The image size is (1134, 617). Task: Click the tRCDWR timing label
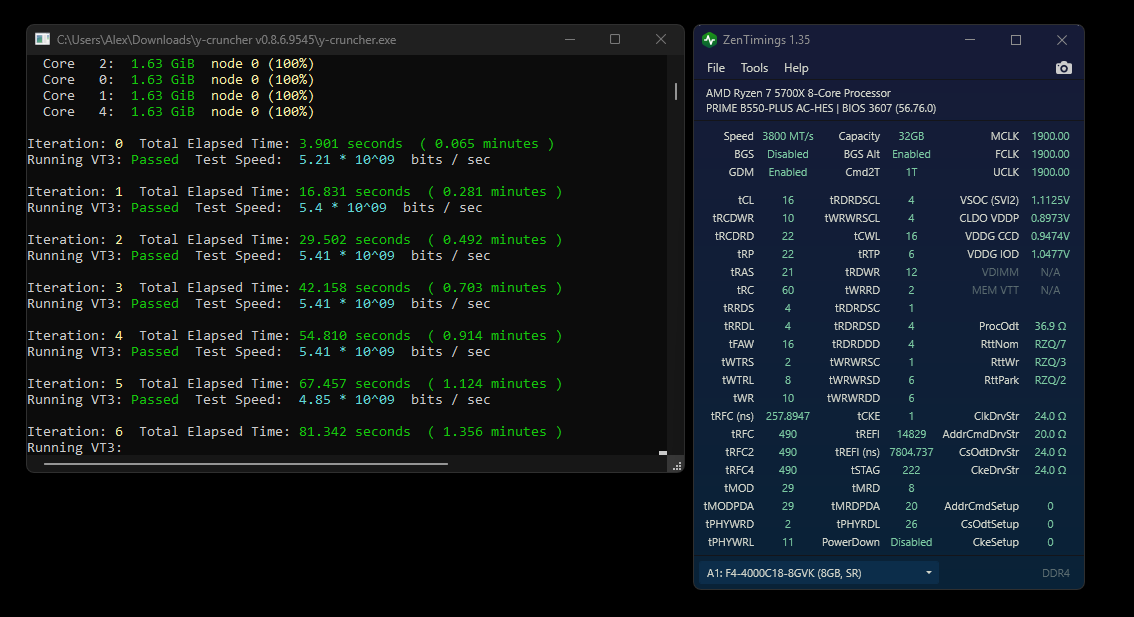pyautogui.click(x=733, y=218)
